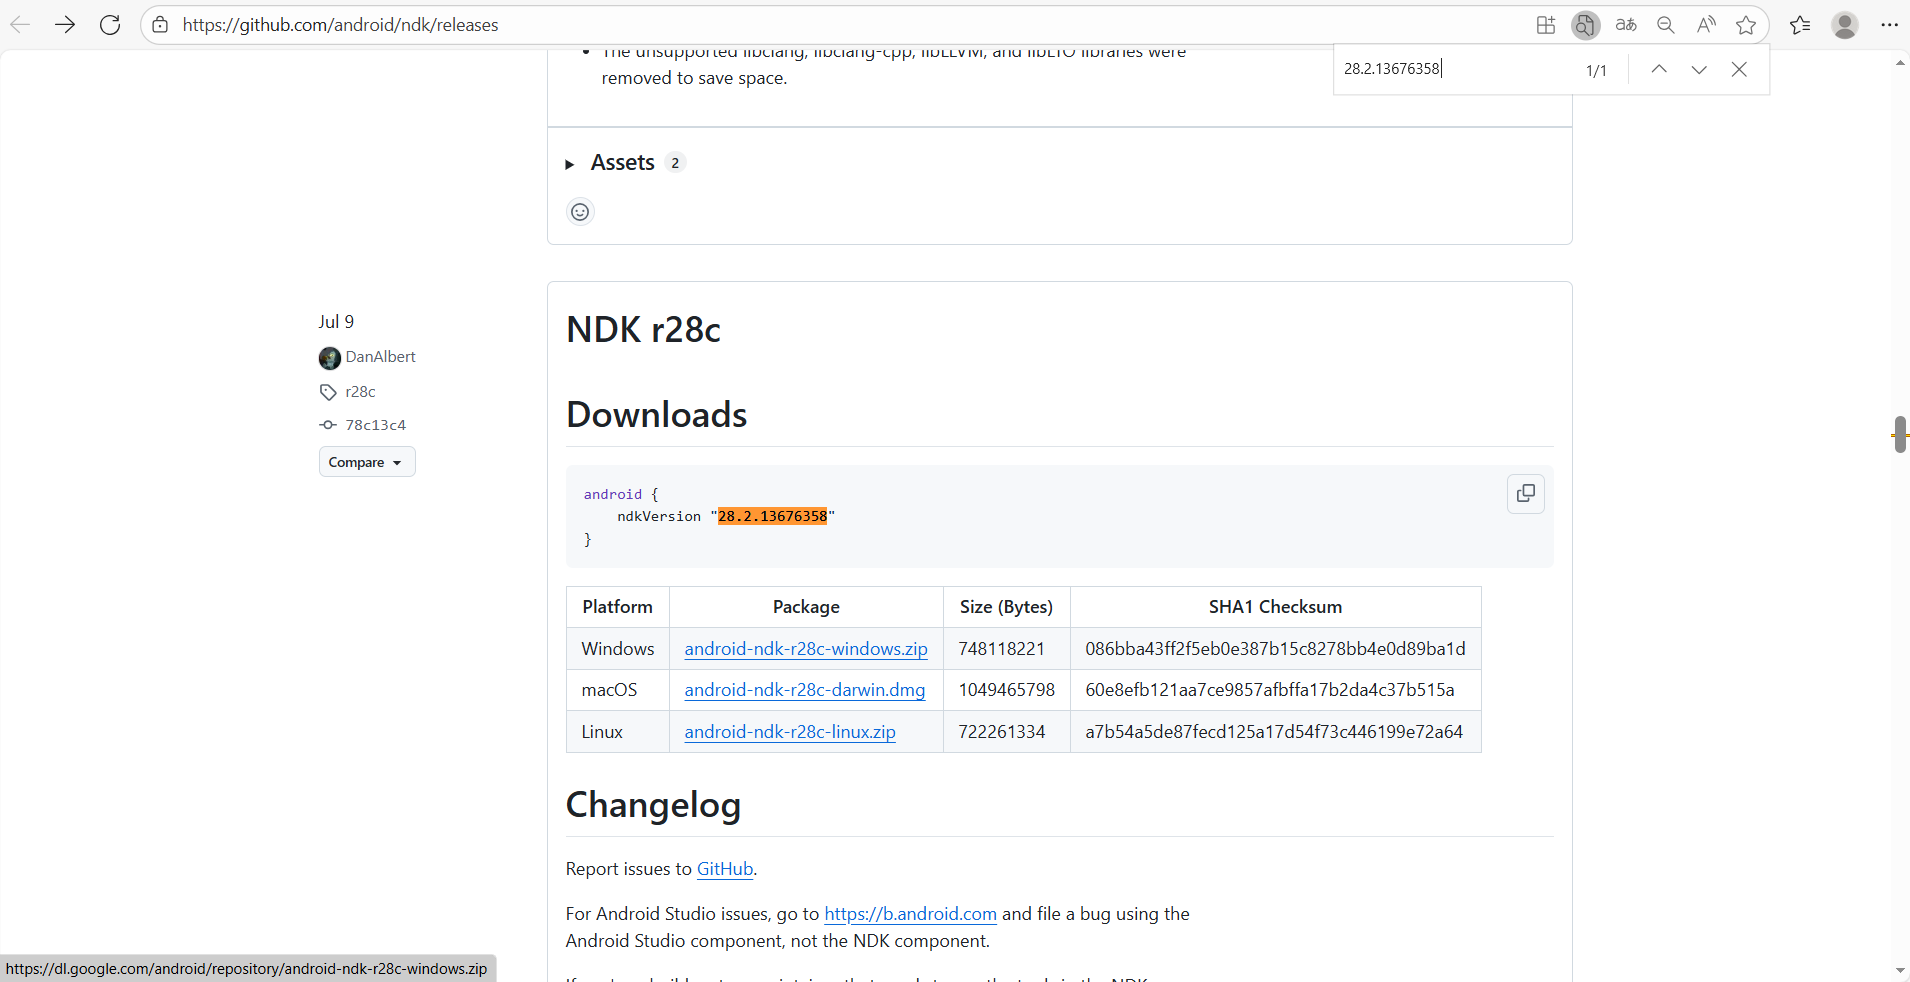Download android-ndk-r28c-windows.zip
1910x982 pixels.
(x=806, y=649)
